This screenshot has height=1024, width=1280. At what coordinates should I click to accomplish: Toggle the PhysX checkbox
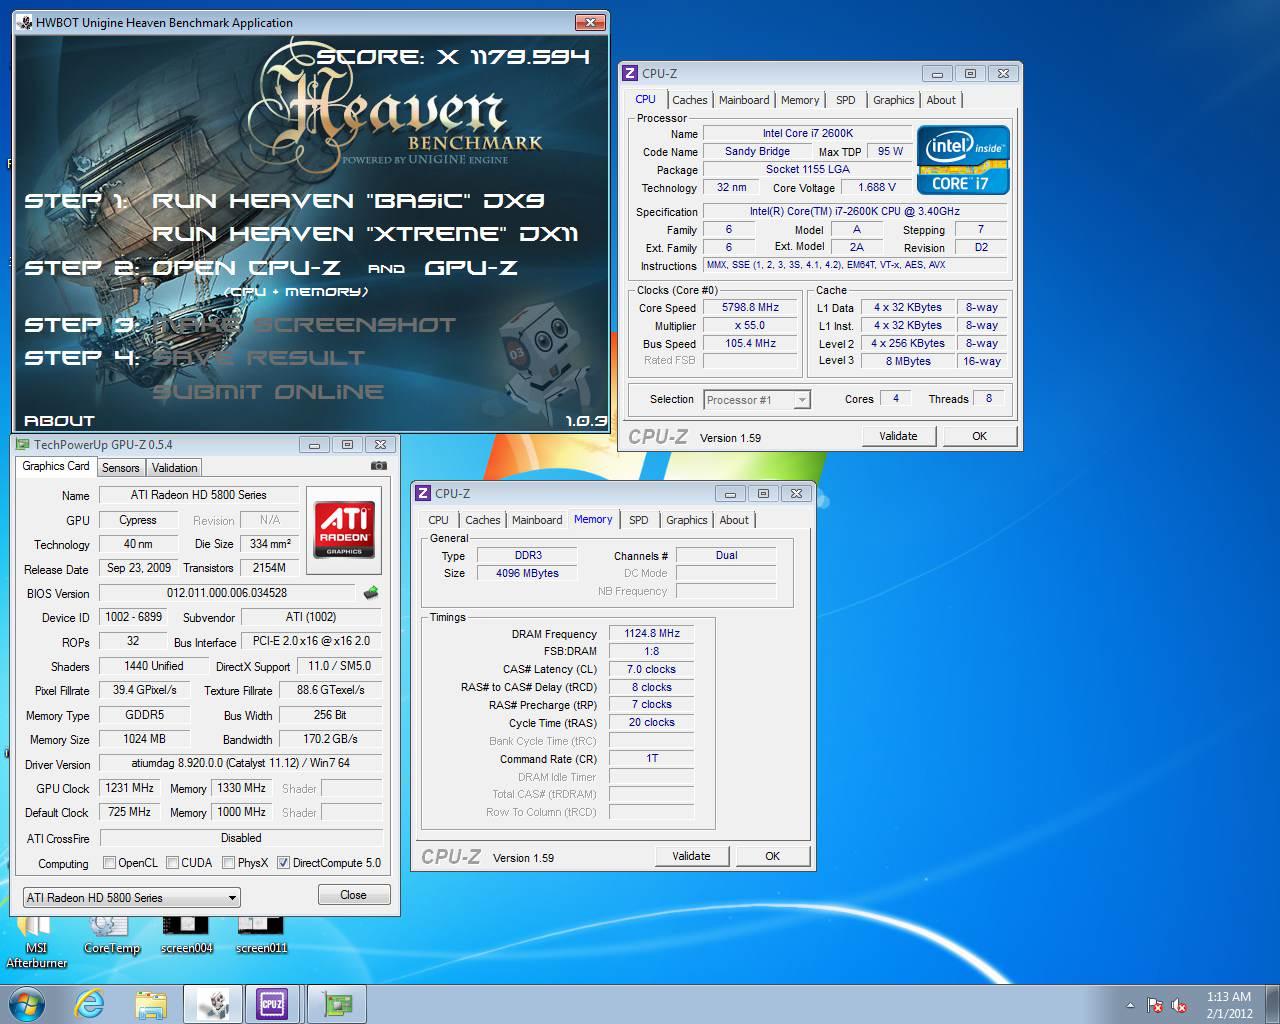[x=228, y=863]
